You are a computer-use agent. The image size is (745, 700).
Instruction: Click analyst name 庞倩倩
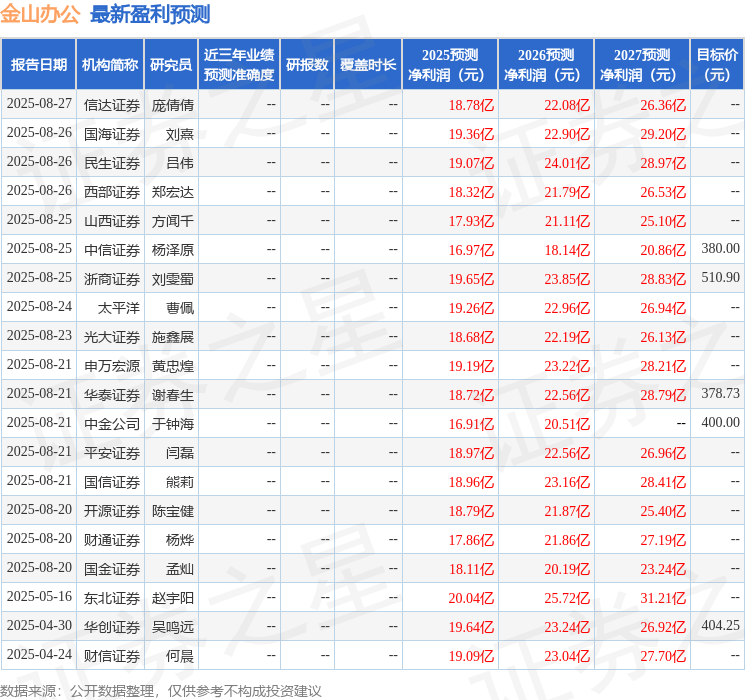[173, 105]
